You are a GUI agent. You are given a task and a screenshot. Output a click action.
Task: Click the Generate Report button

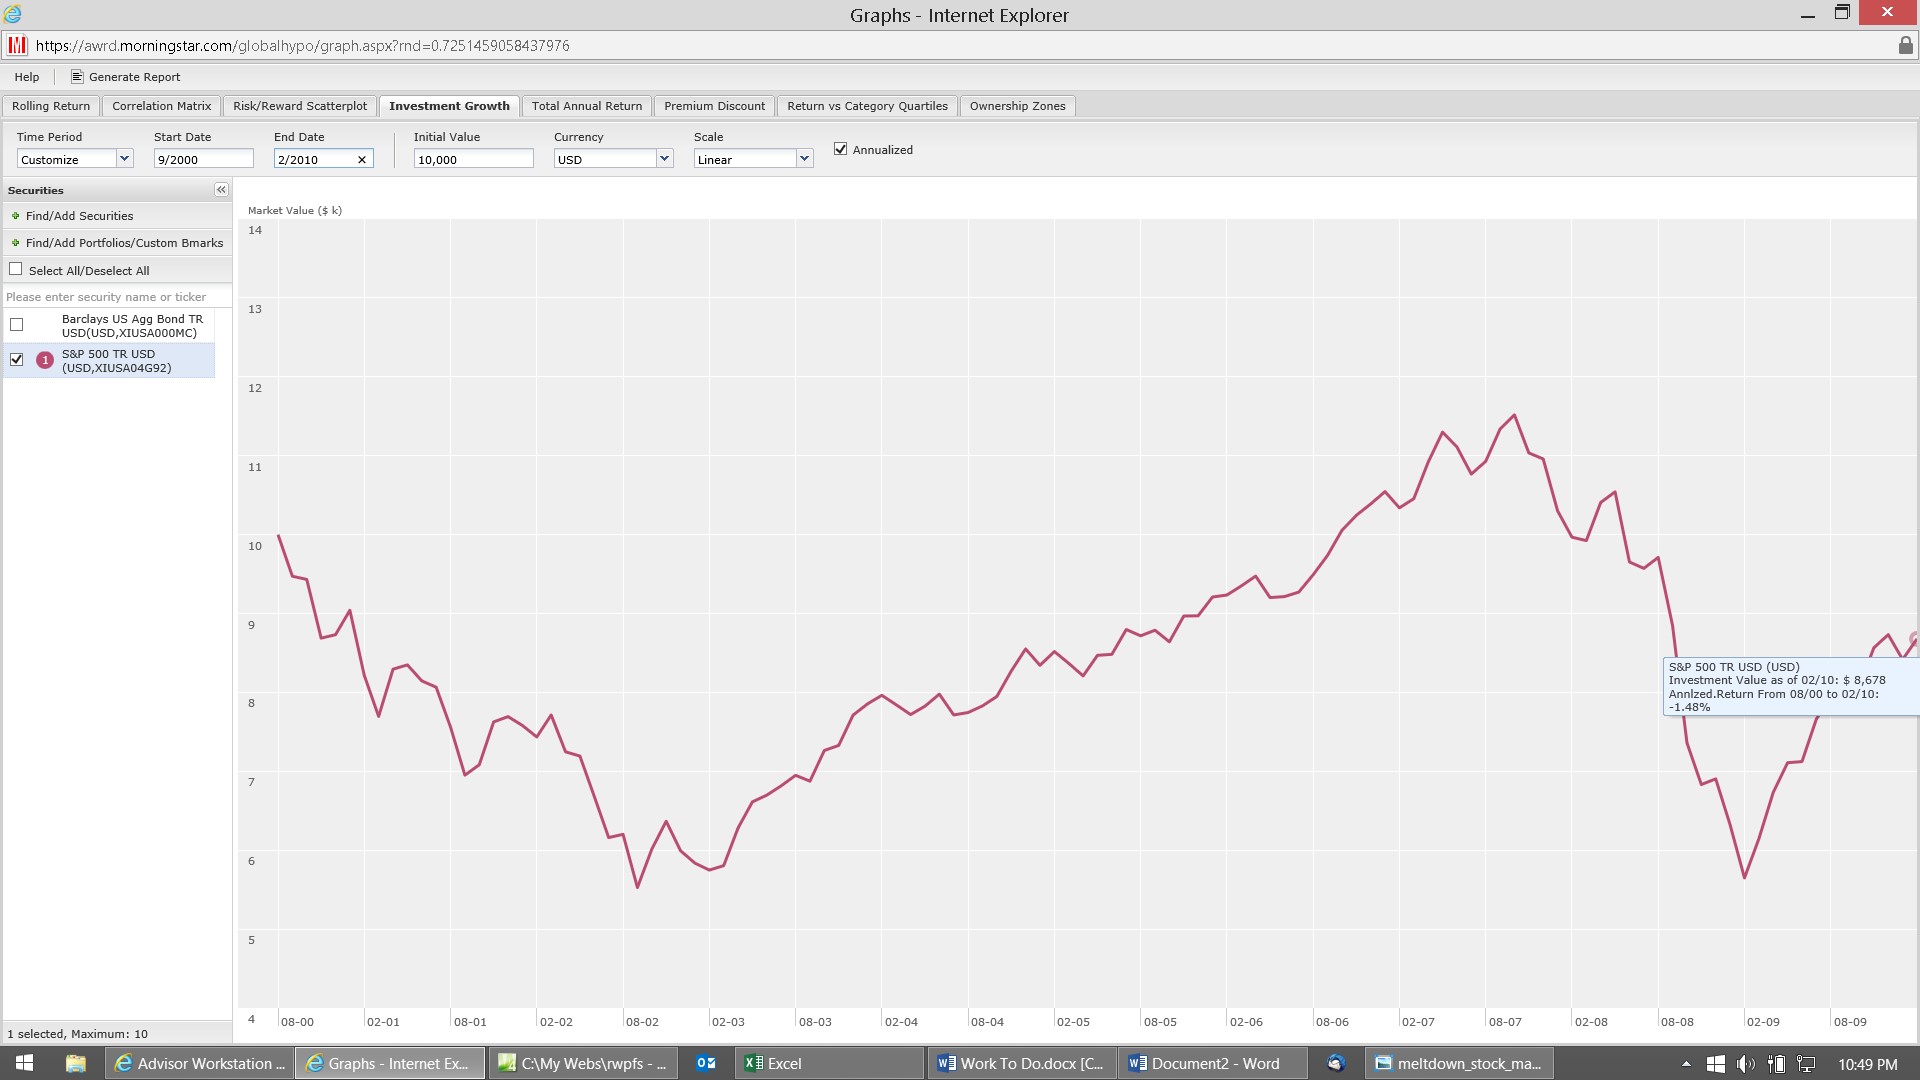tap(126, 77)
